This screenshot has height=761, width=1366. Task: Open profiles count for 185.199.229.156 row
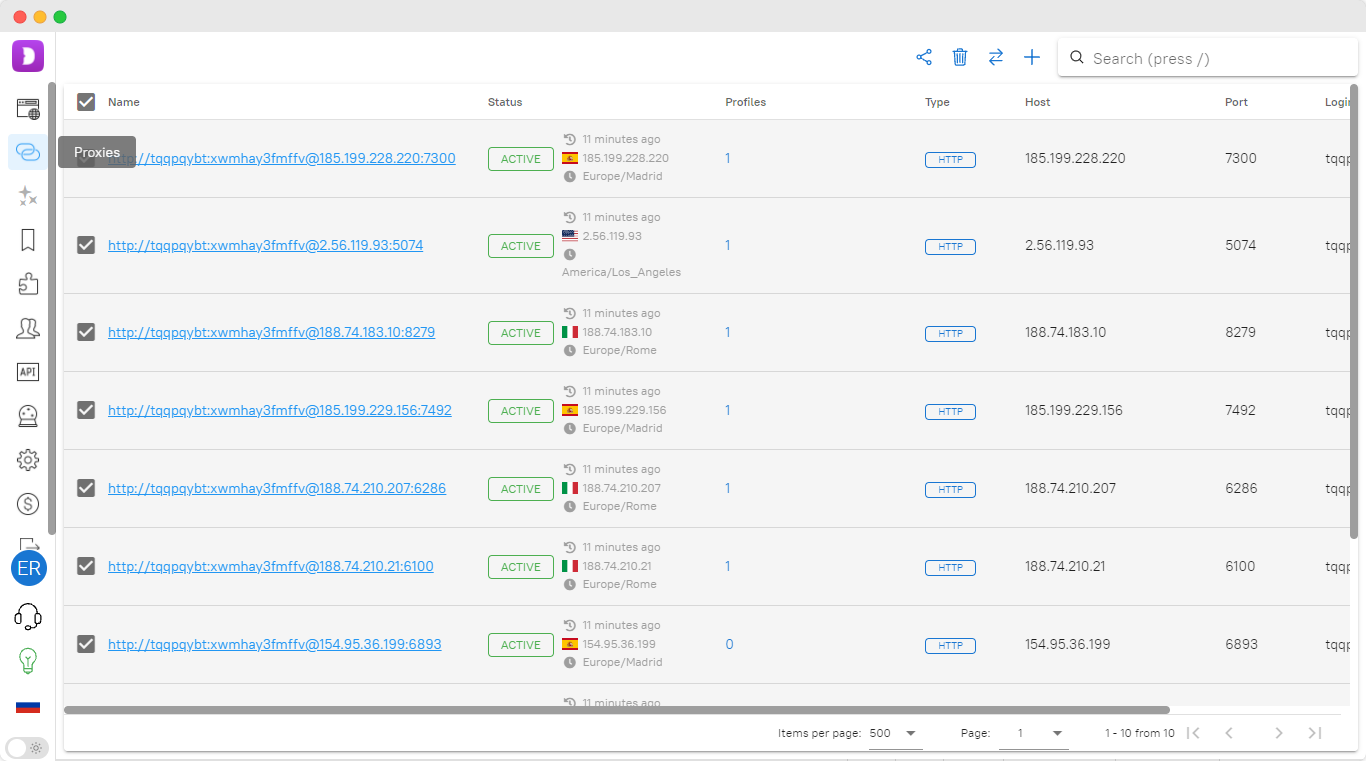(728, 410)
